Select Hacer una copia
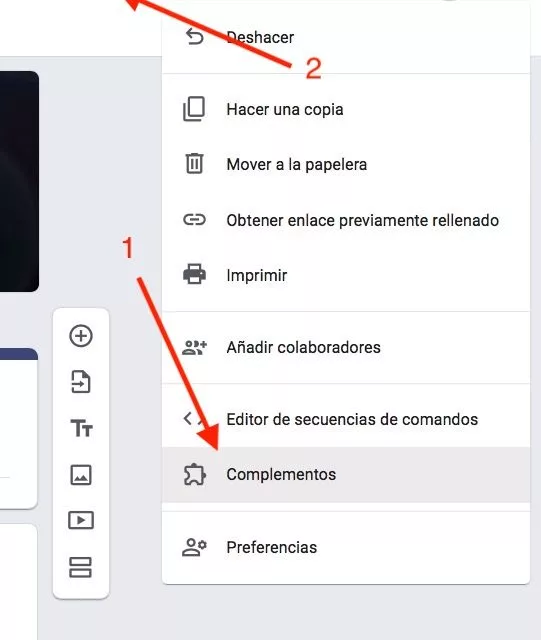 click(285, 109)
